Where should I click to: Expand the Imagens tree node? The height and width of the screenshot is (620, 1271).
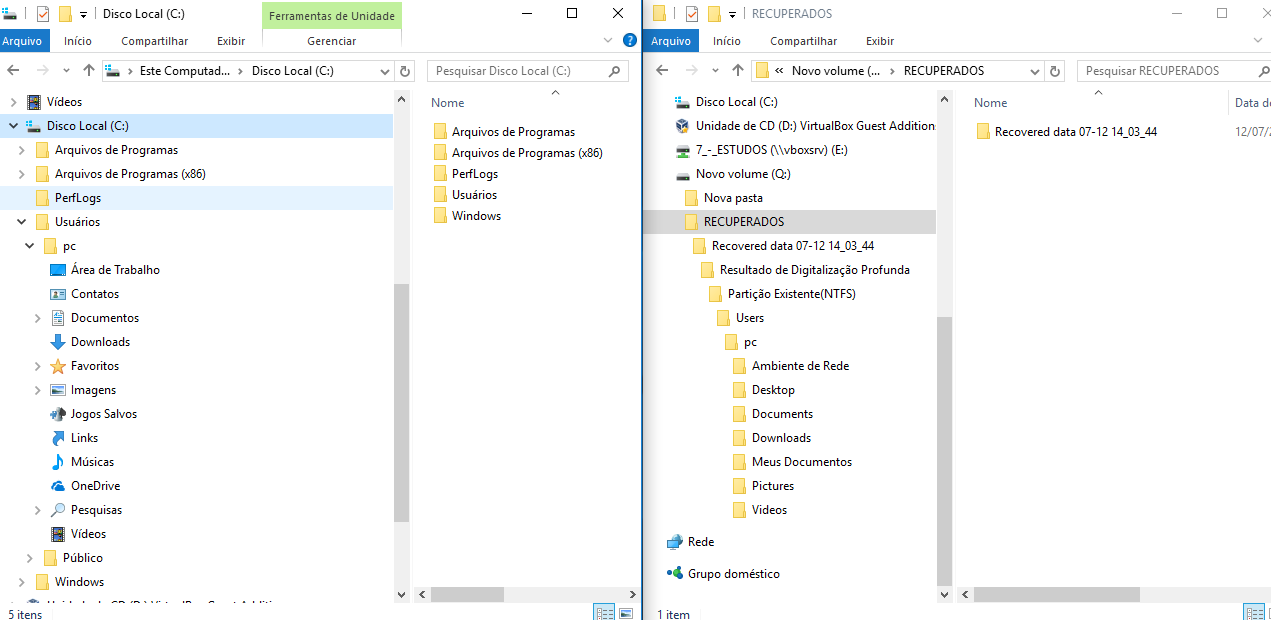click(37, 390)
